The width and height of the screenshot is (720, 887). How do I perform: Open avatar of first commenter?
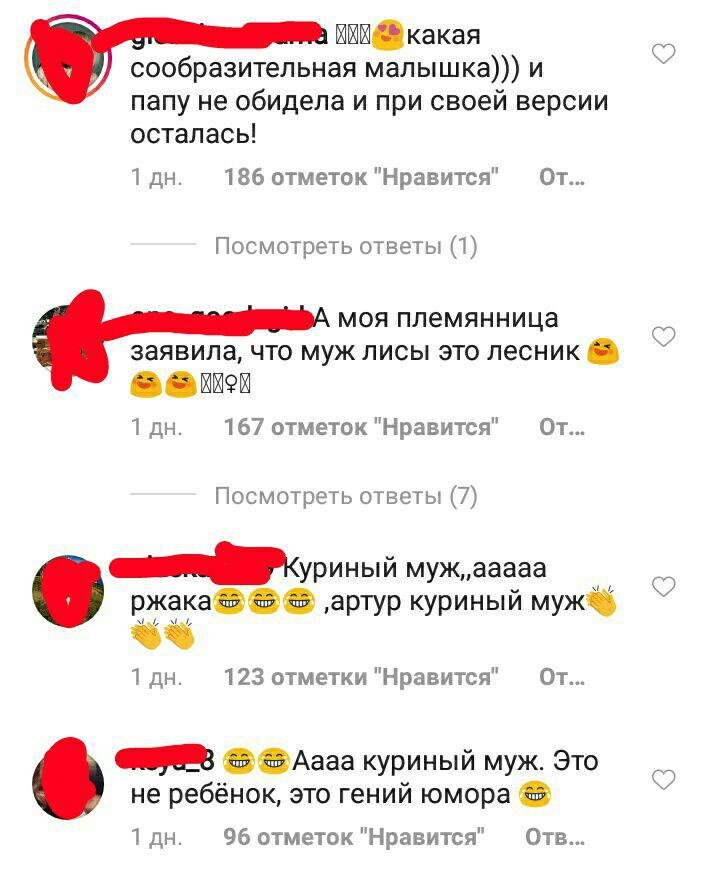point(68,59)
